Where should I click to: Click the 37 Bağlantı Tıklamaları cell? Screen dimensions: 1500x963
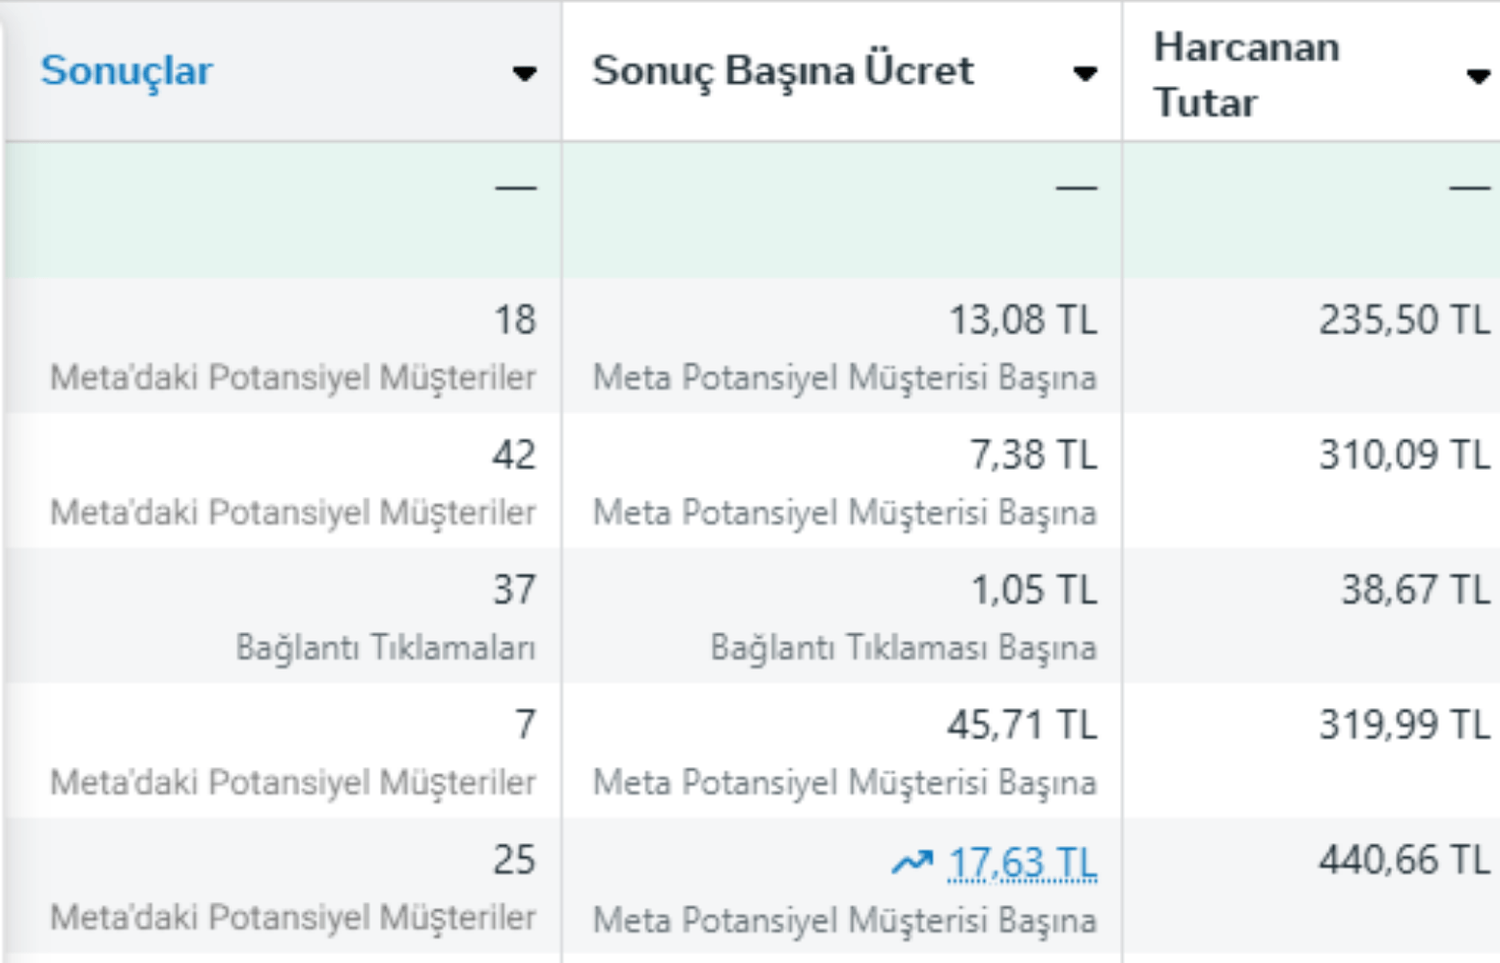pos(514,590)
